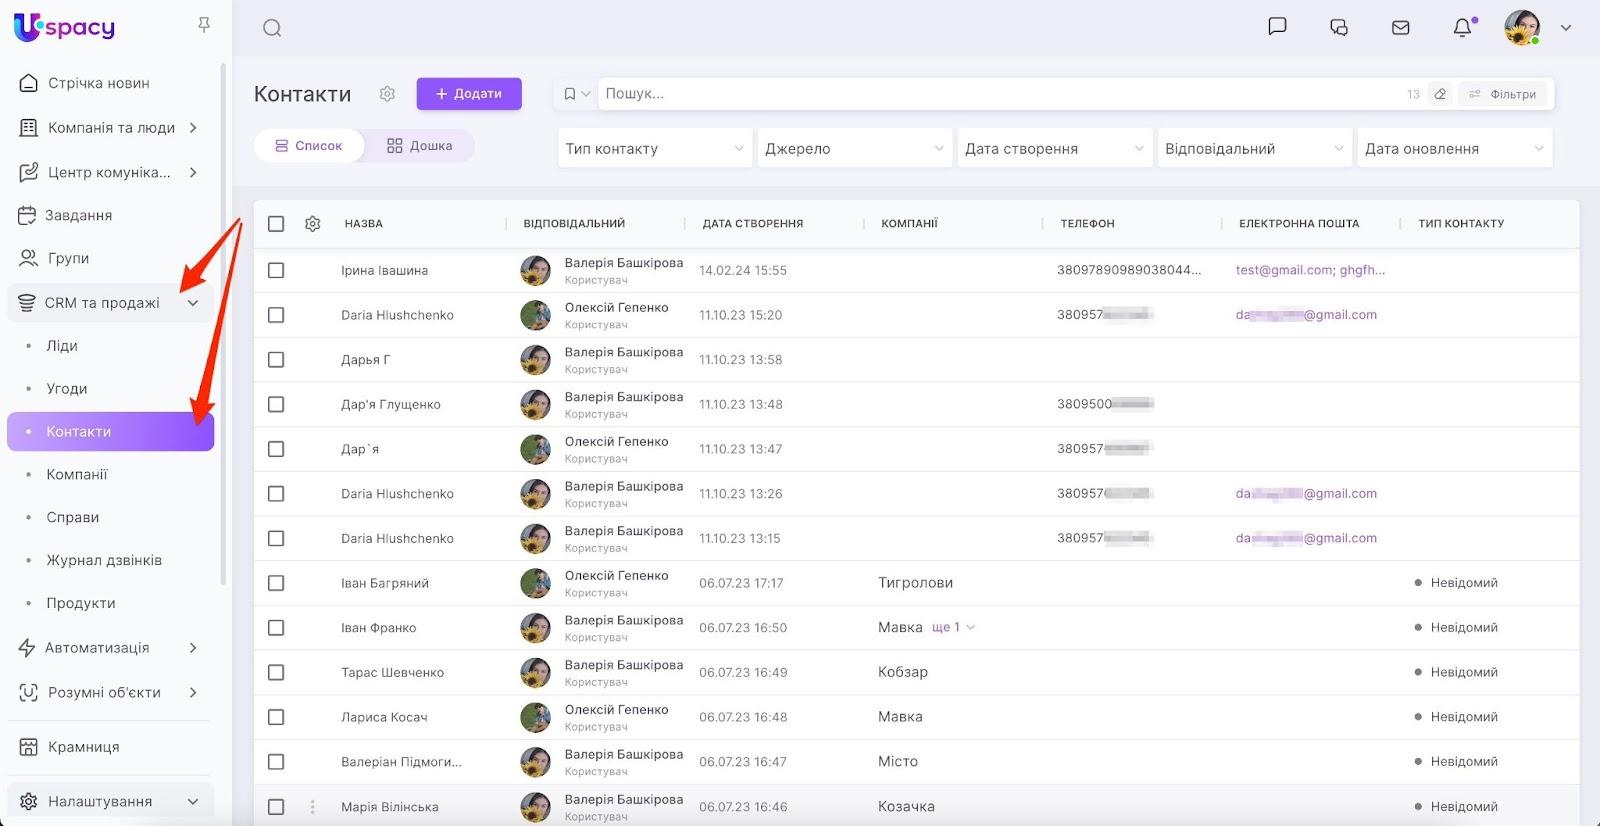This screenshot has width=1600, height=826.
Task: Switch to Дошка view tab
Action: pos(420,146)
